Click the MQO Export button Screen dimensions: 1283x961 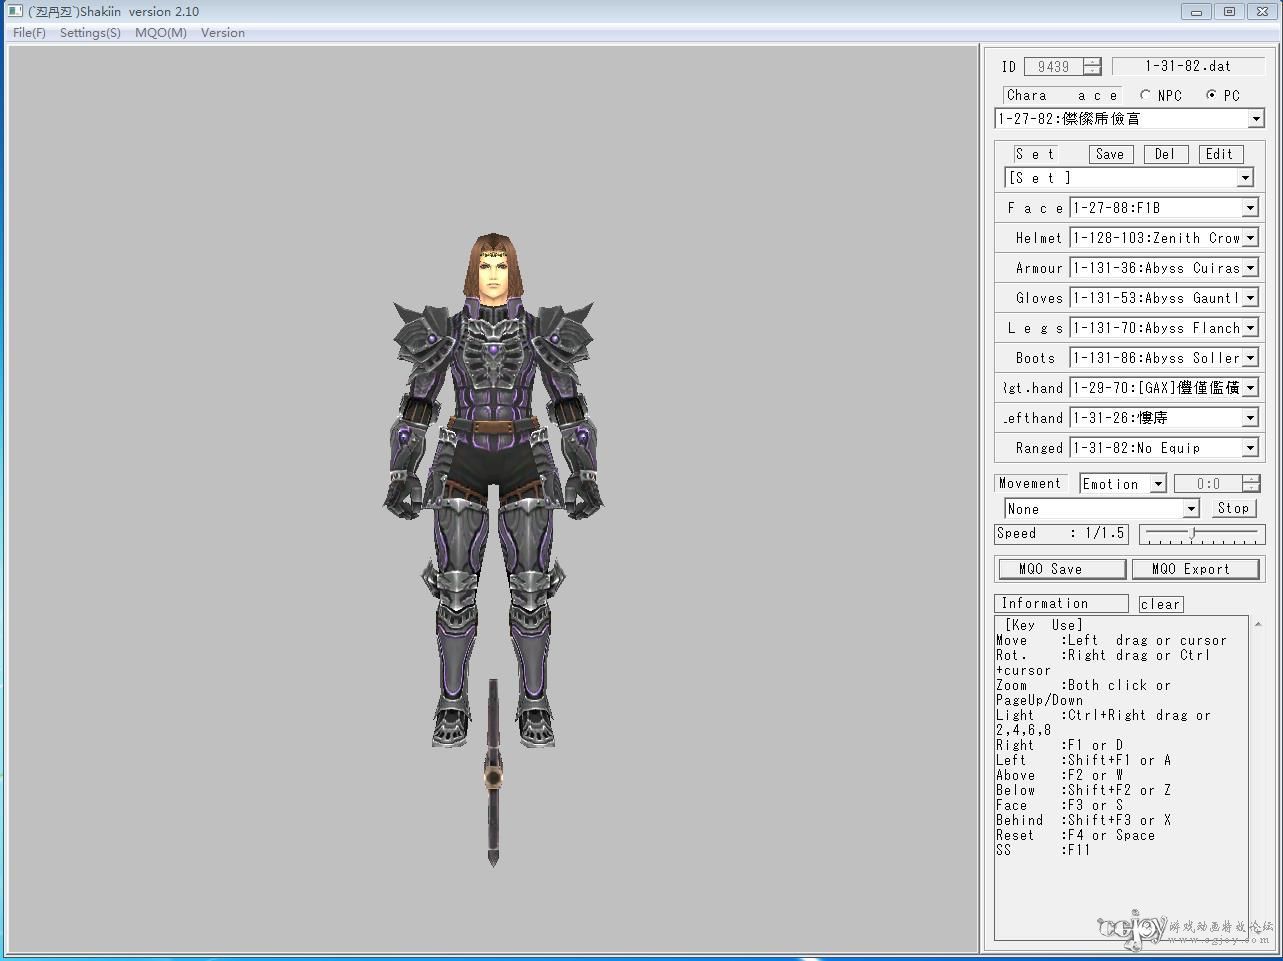tap(1195, 569)
